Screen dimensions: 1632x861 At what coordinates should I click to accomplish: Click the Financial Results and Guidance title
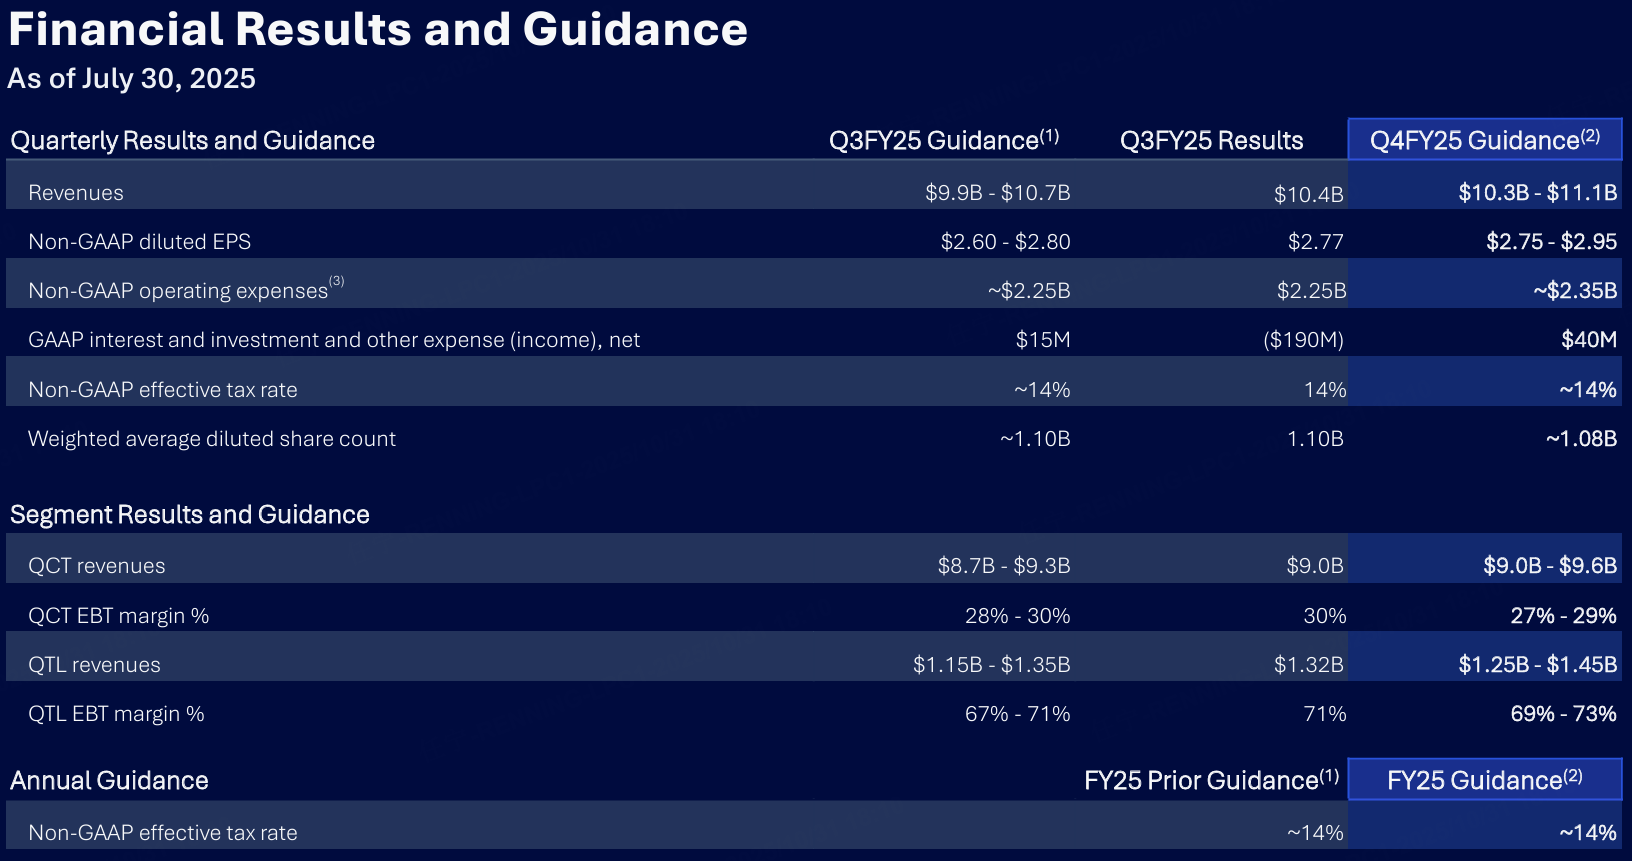[x=378, y=30]
